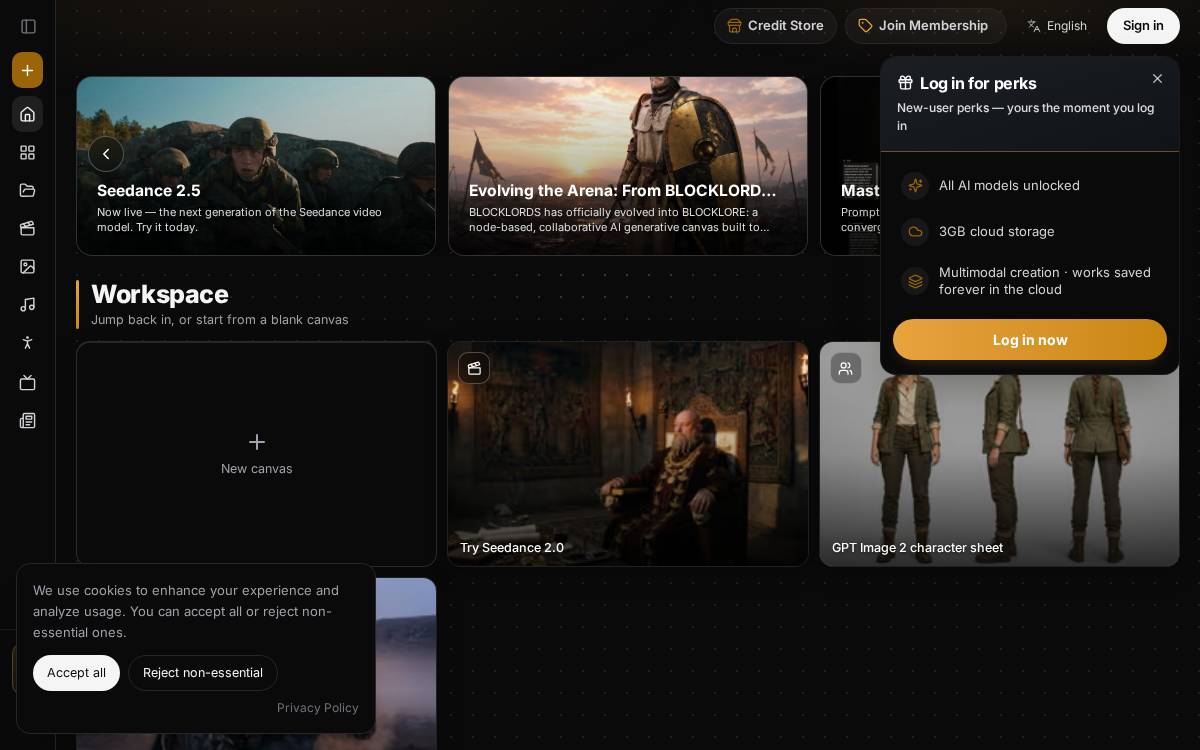The image size is (1200, 750).
Task: Click the Sign in button
Action: click(1143, 26)
